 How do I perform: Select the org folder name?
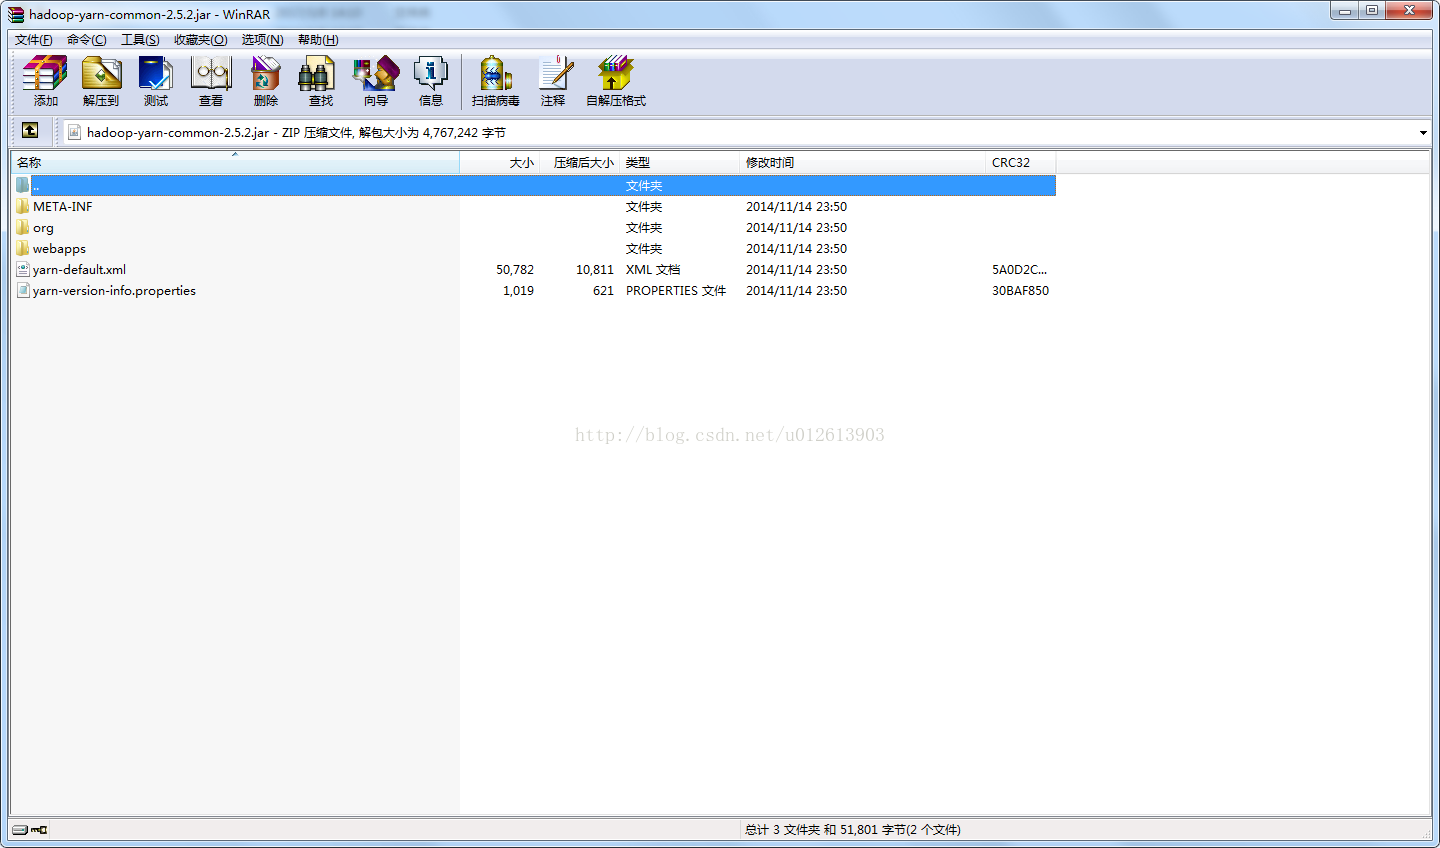click(x=43, y=227)
